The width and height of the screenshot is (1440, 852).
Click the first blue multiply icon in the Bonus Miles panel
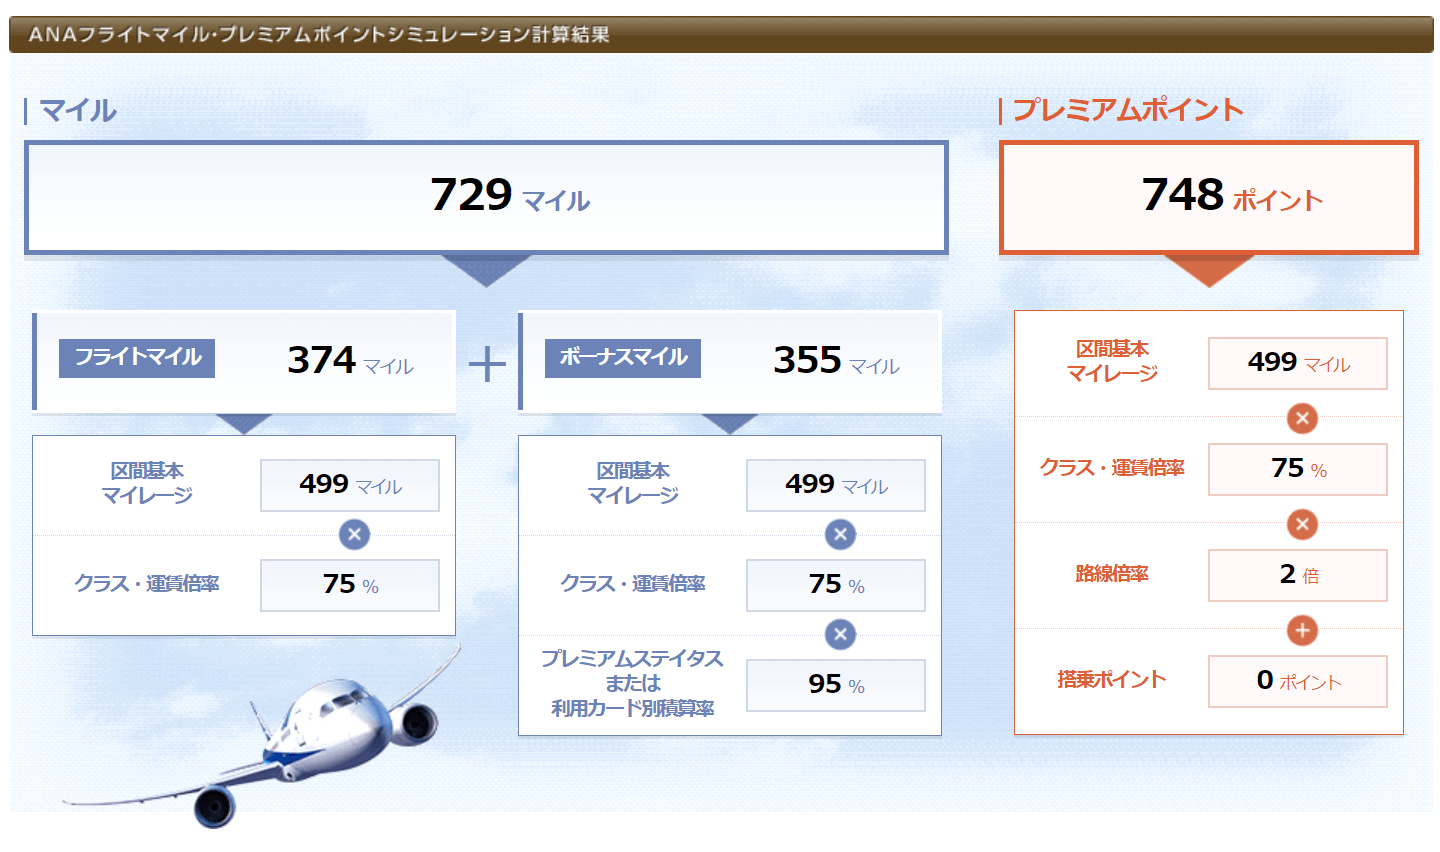pos(840,534)
